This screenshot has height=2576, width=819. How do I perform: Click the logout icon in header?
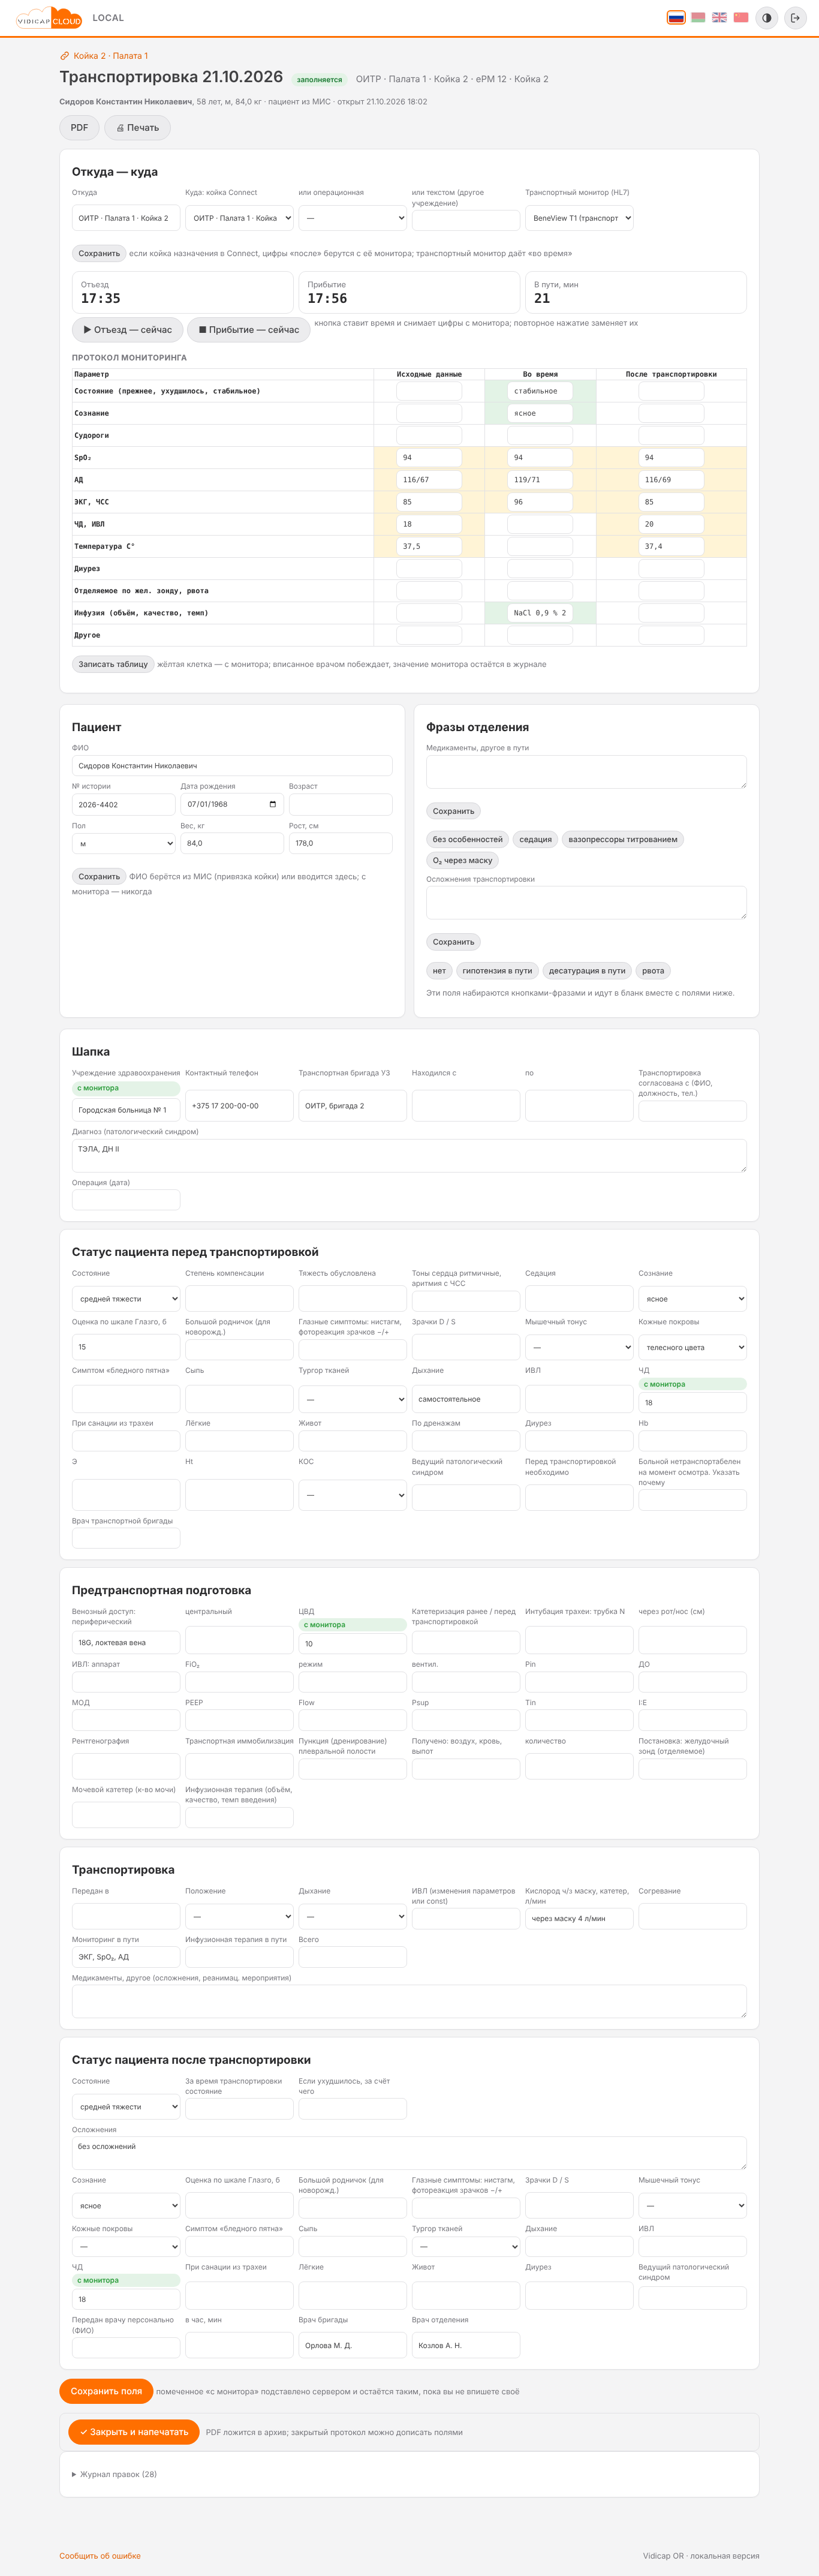pyautogui.click(x=795, y=18)
